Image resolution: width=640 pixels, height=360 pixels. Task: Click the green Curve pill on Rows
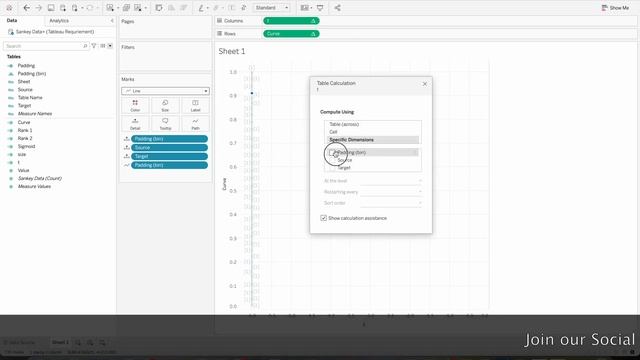click(x=291, y=34)
